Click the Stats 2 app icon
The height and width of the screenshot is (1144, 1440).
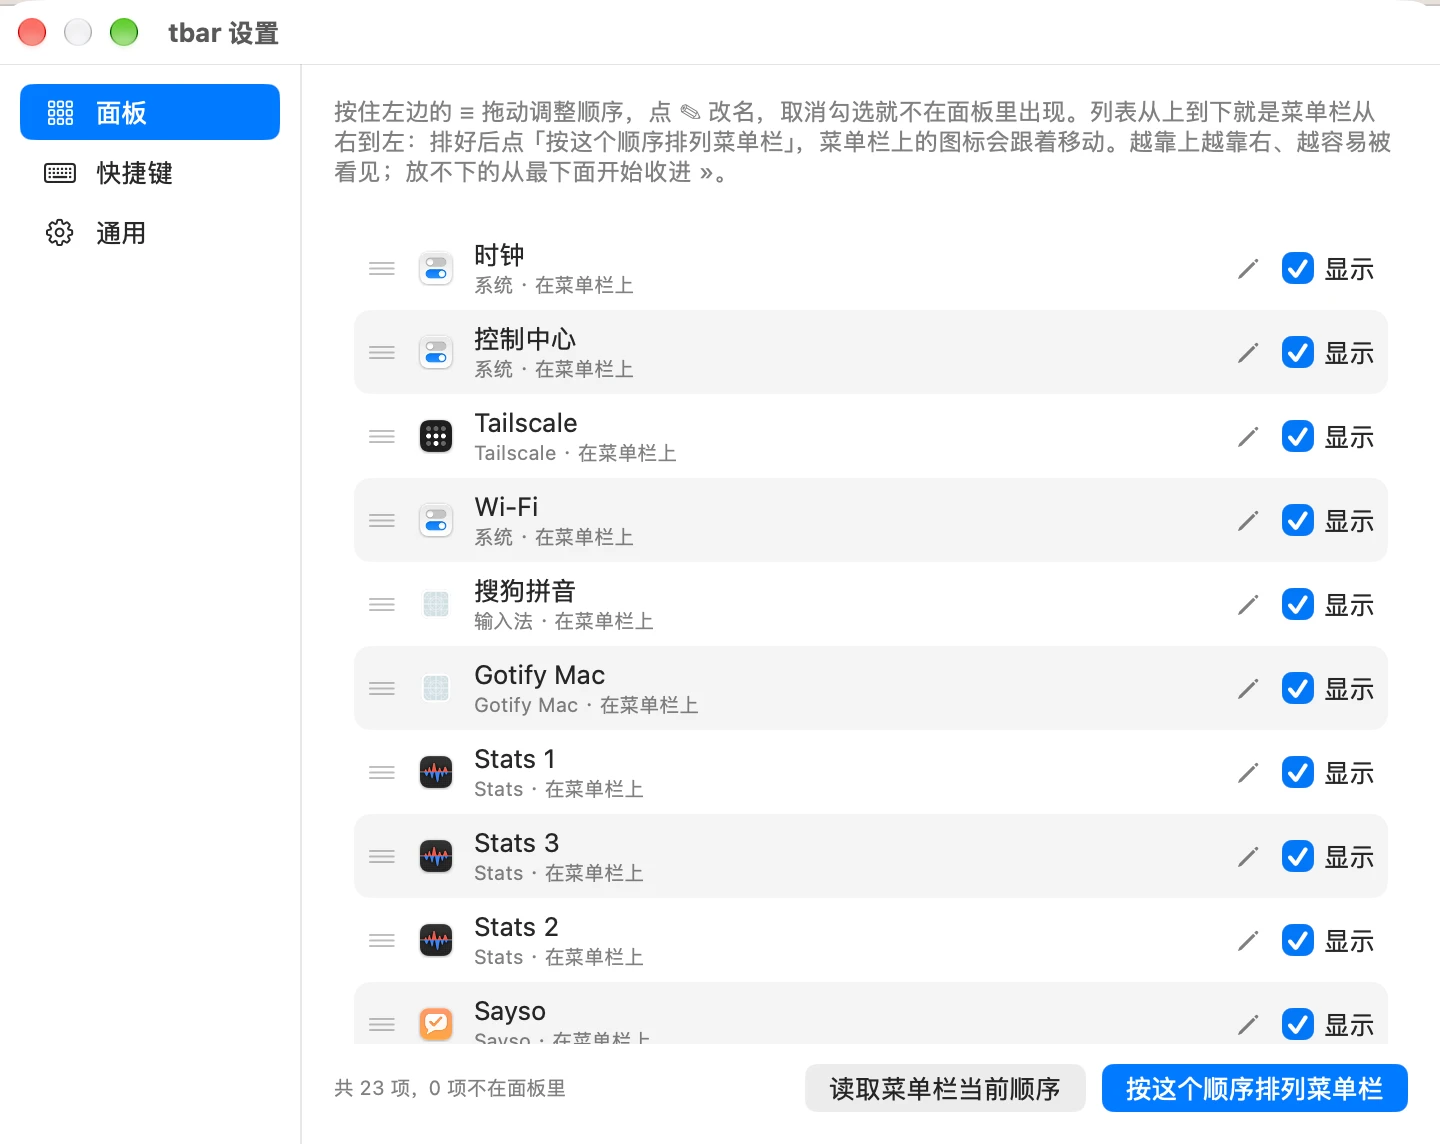pyautogui.click(x=436, y=941)
